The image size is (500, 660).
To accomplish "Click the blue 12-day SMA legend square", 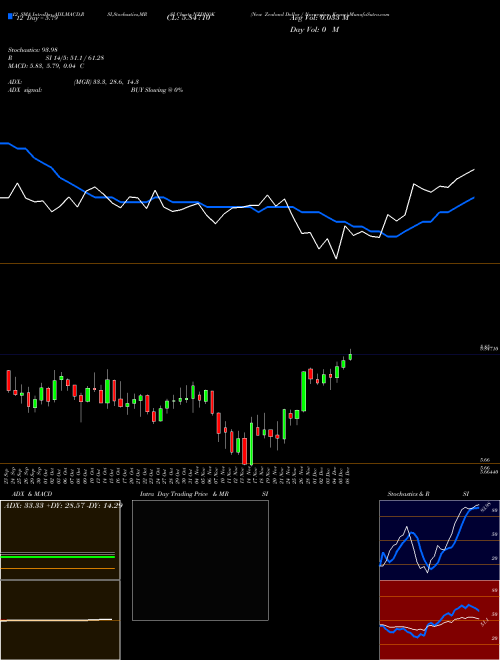I will (x=10, y=16).
